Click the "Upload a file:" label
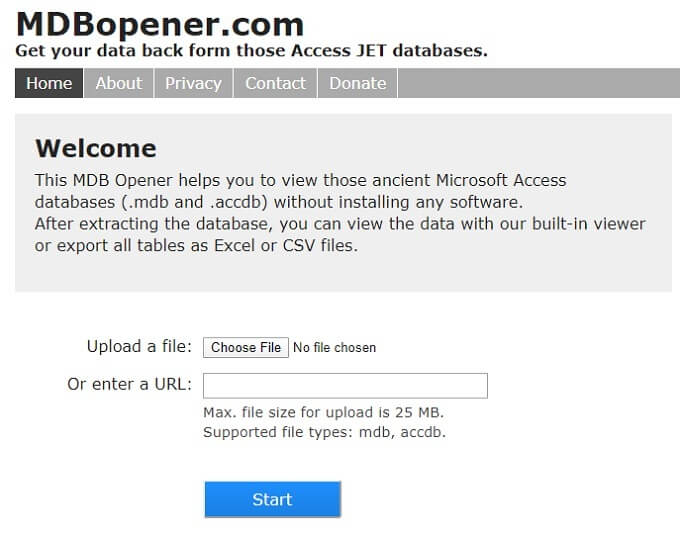 click(139, 347)
